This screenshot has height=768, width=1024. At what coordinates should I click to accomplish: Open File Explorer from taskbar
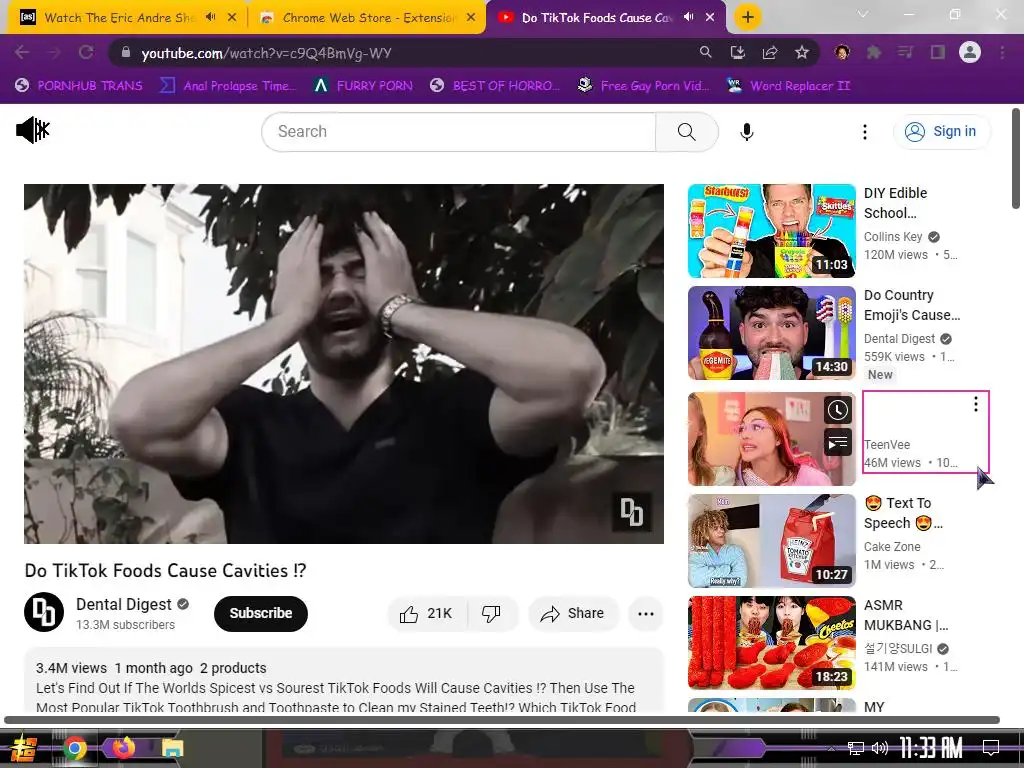172,748
